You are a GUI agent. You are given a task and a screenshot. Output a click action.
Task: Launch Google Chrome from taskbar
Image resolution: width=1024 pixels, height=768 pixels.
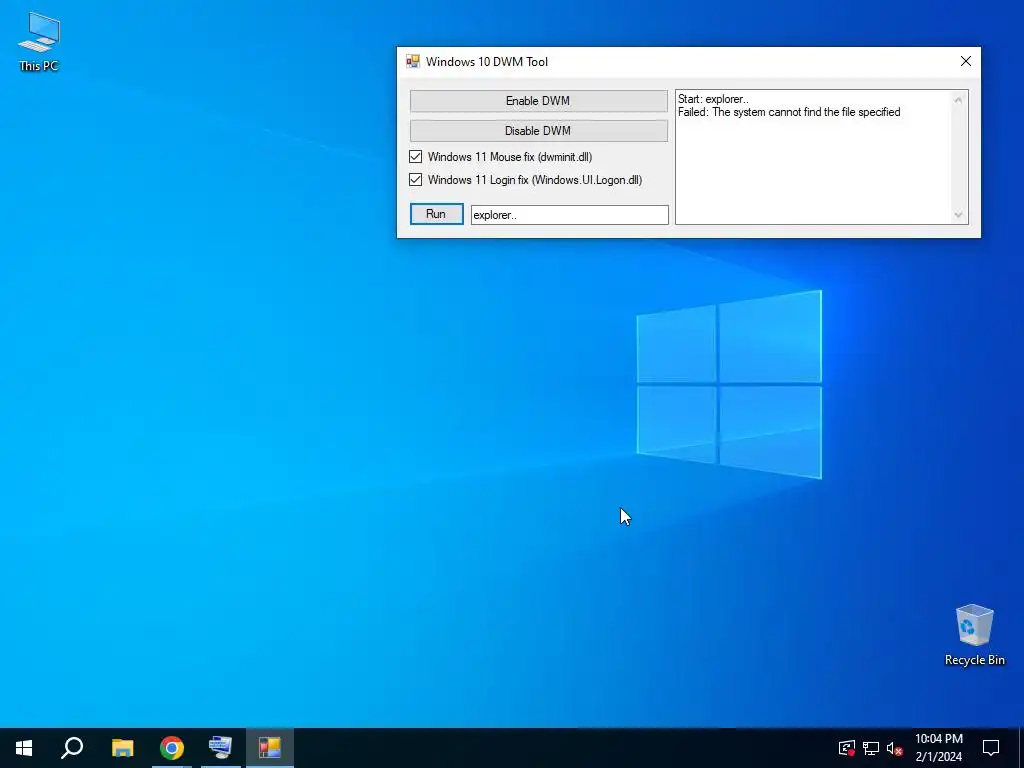[x=172, y=748]
